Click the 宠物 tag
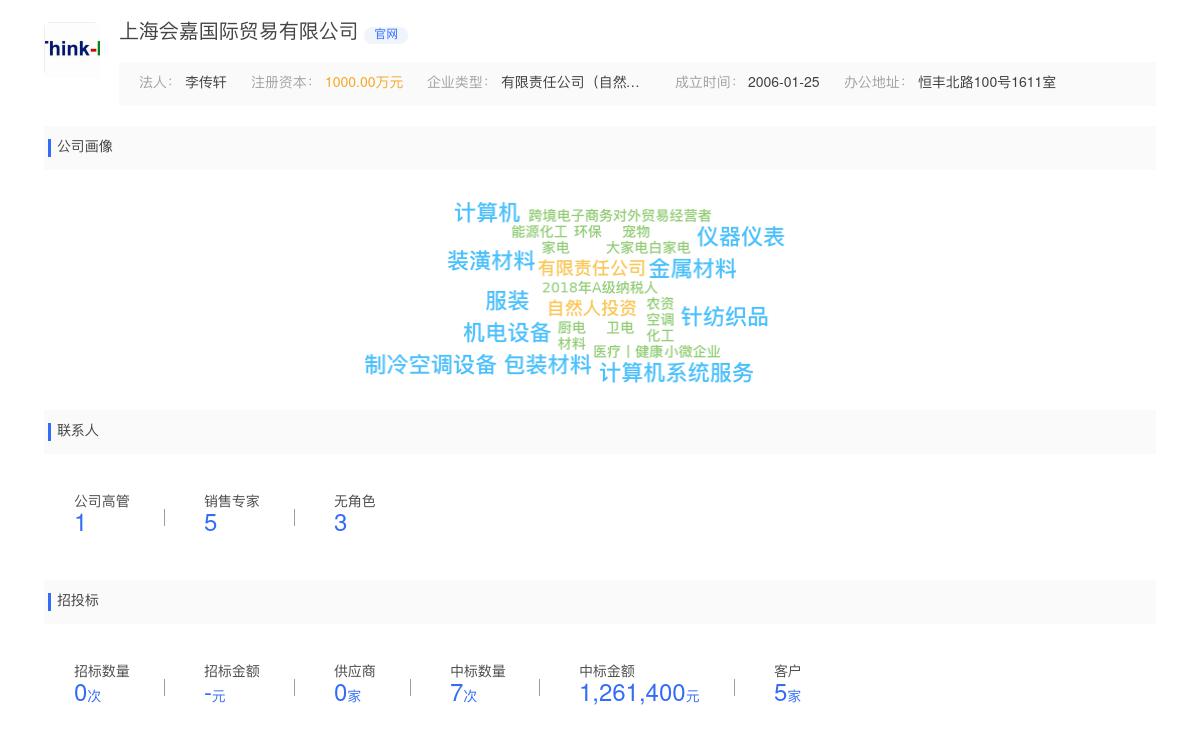Image resolution: width=1200 pixels, height=752 pixels. (x=636, y=232)
